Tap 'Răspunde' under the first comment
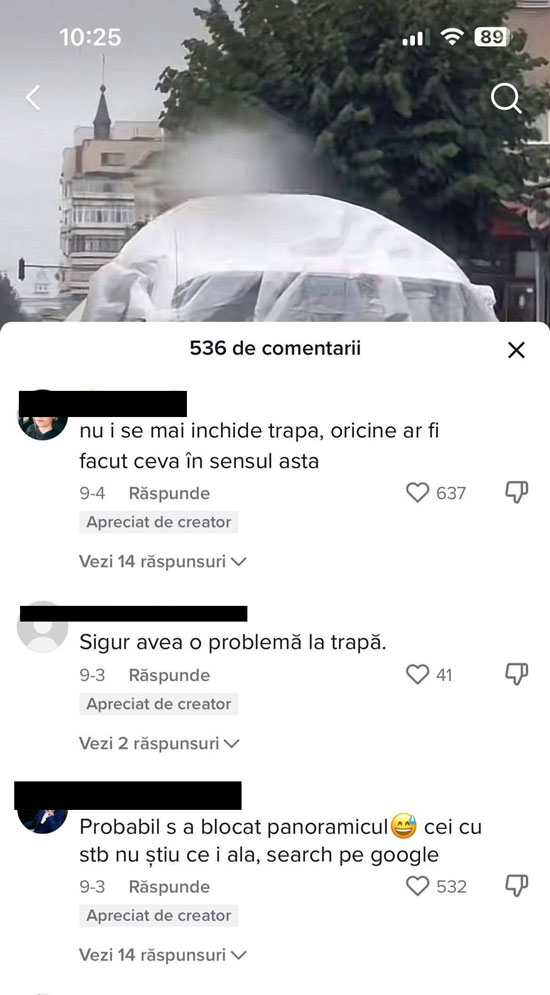This screenshot has height=995, width=550. click(169, 493)
